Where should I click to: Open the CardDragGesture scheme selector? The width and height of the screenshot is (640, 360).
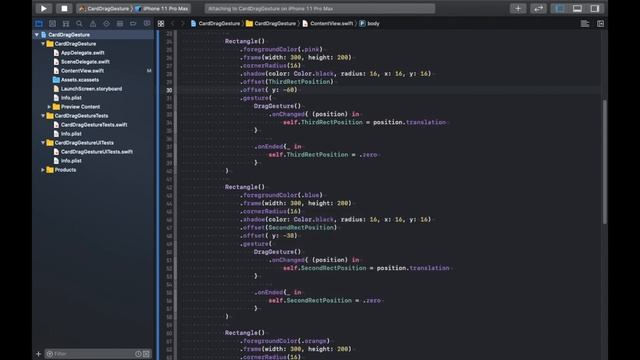point(104,9)
